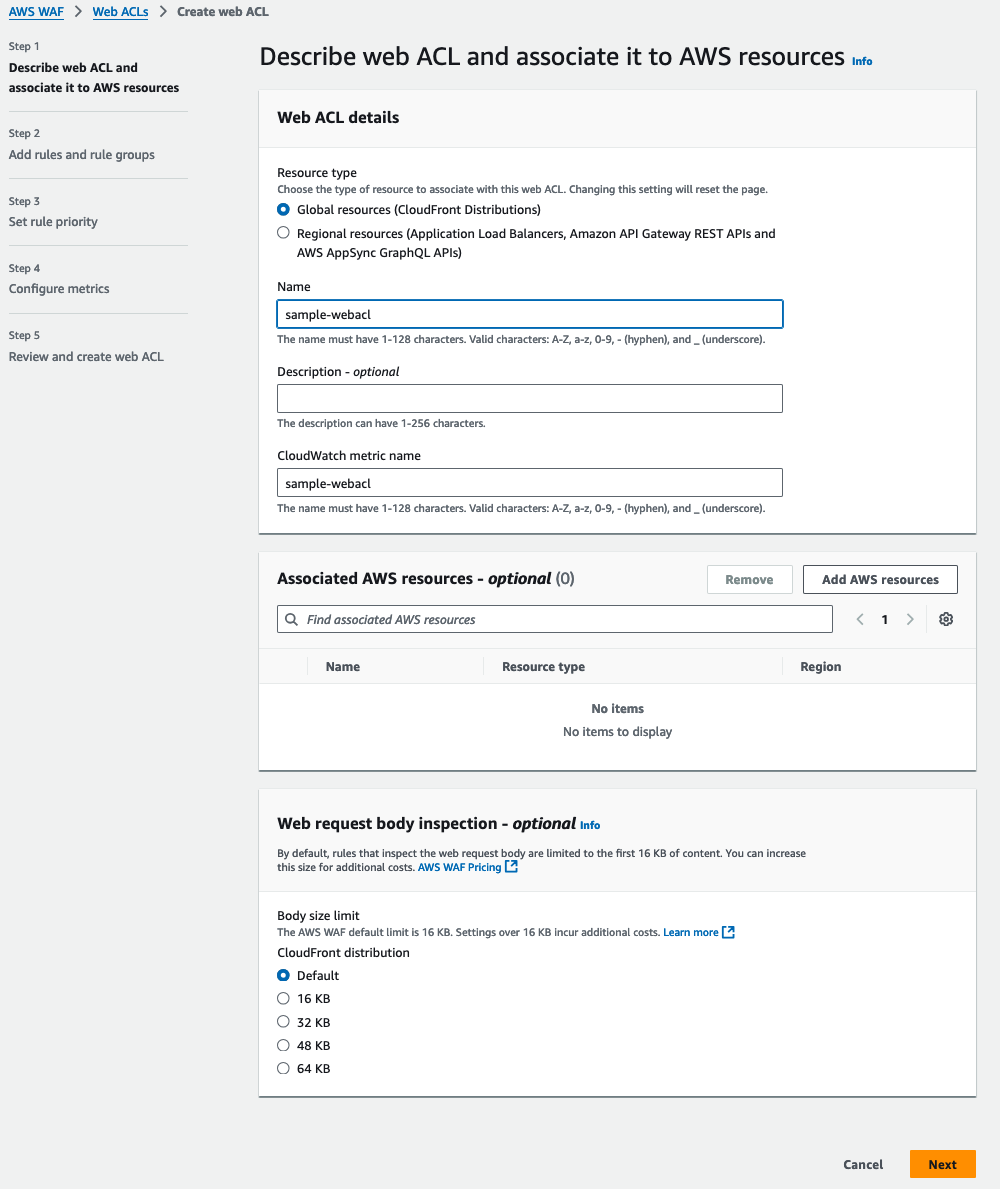Click the CloudWatch metric name field
The height and width of the screenshot is (1189, 1000).
pos(529,483)
